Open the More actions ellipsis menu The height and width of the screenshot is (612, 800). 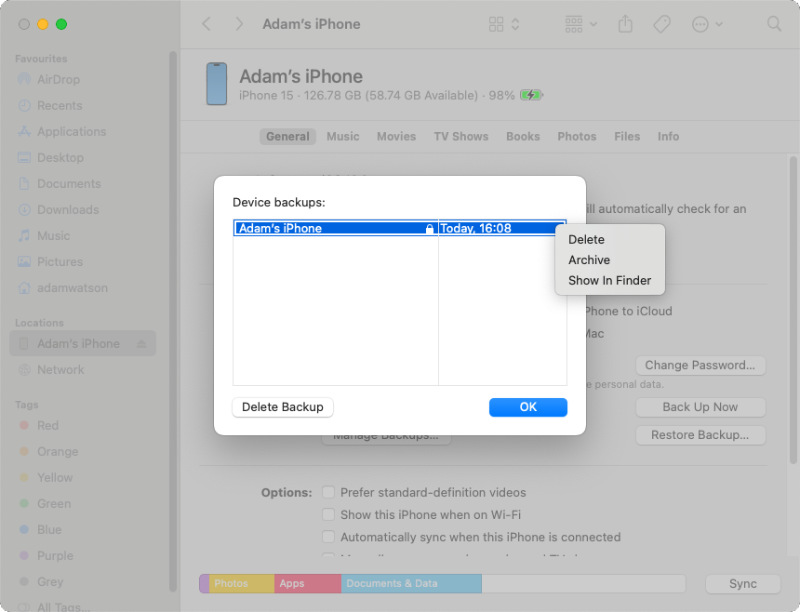click(707, 24)
